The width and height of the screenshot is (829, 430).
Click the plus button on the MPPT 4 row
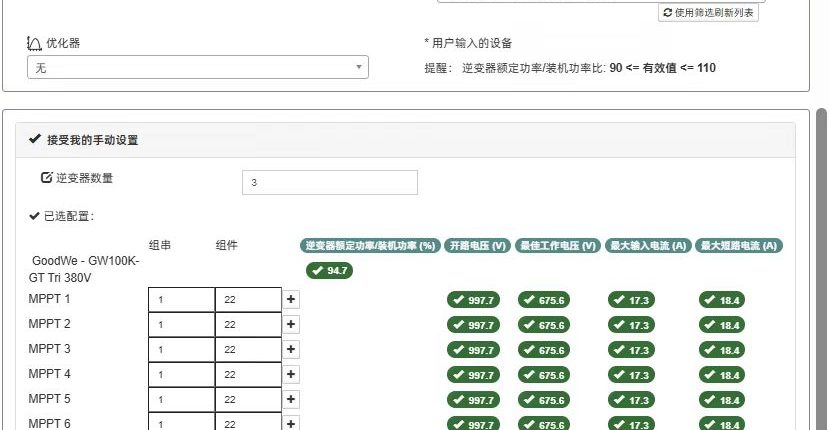291,374
